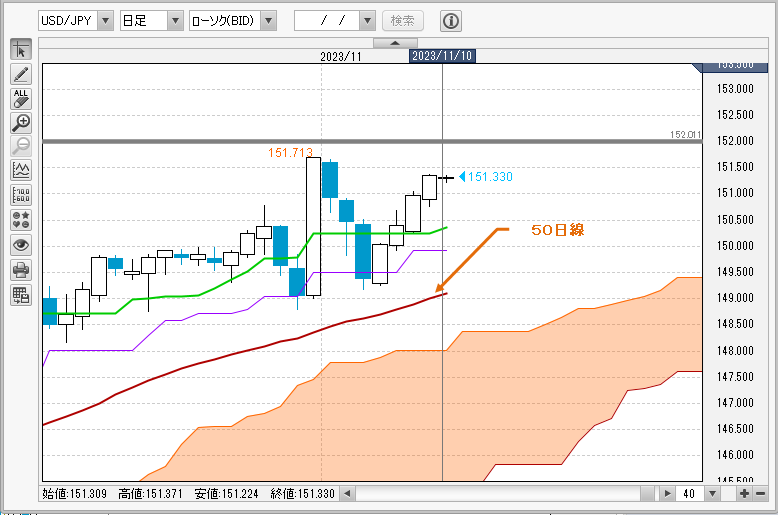Zoom in with the magnifier plus tool

(21, 123)
